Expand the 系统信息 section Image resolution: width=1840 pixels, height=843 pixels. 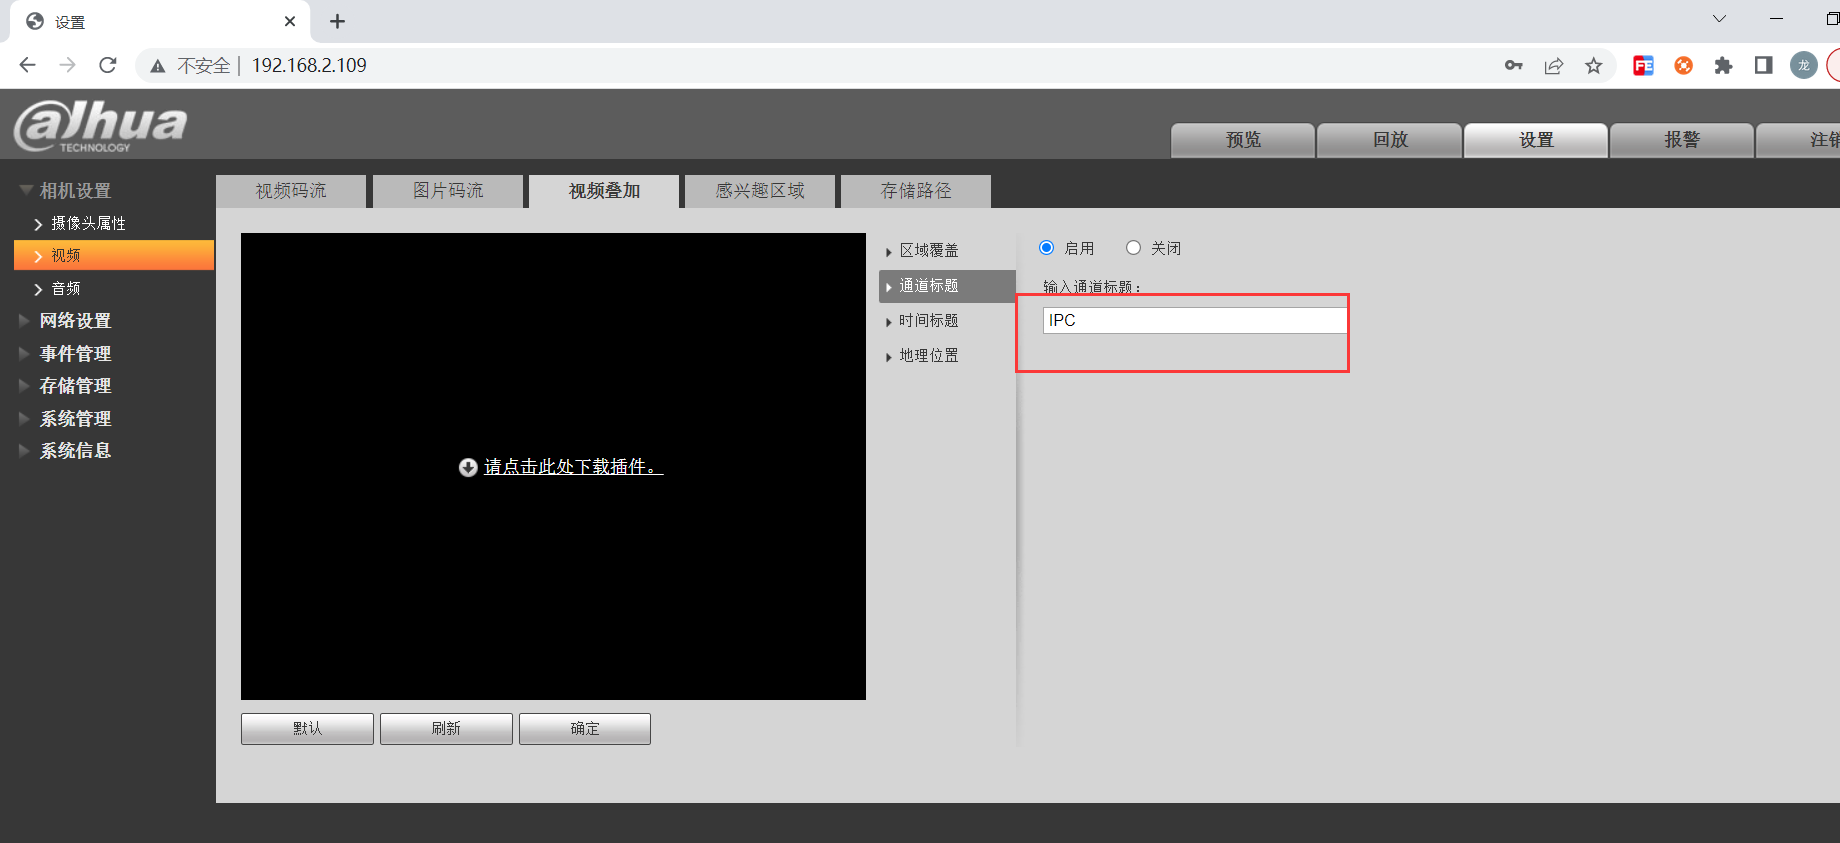(74, 450)
